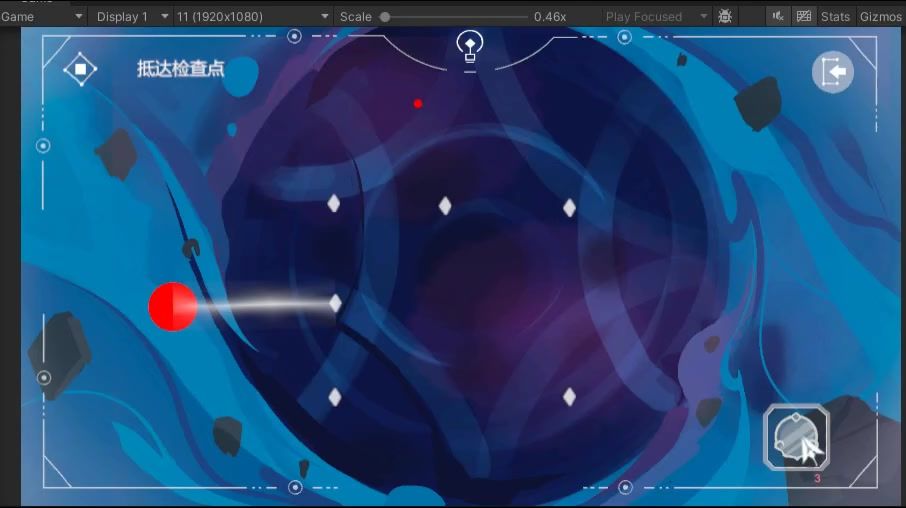Click the Scale slider handle
Screen dimensions: 906x508
pyautogui.click(x=386, y=17)
